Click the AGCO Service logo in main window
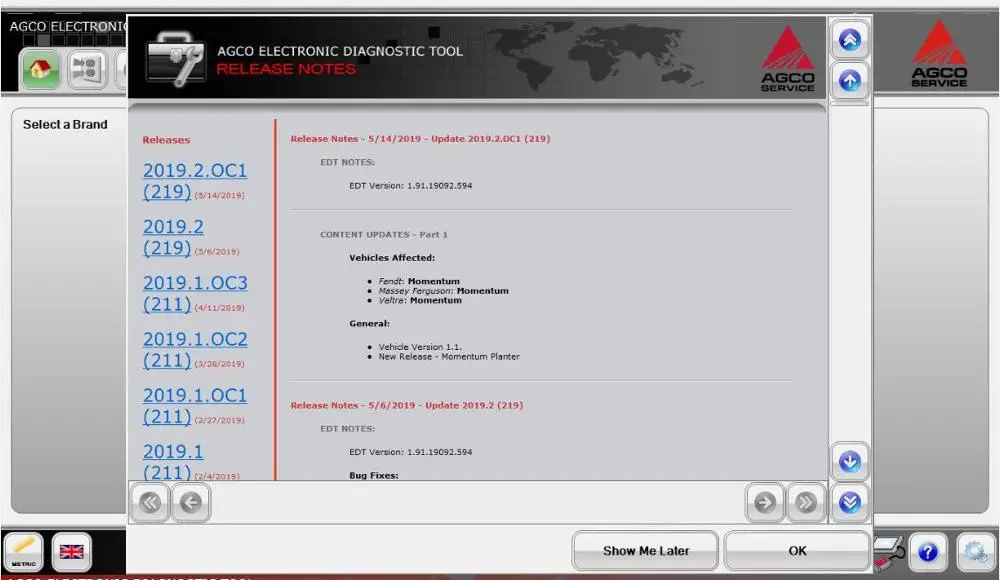This screenshot has width=1000, height=580. (x=939, y=53)
